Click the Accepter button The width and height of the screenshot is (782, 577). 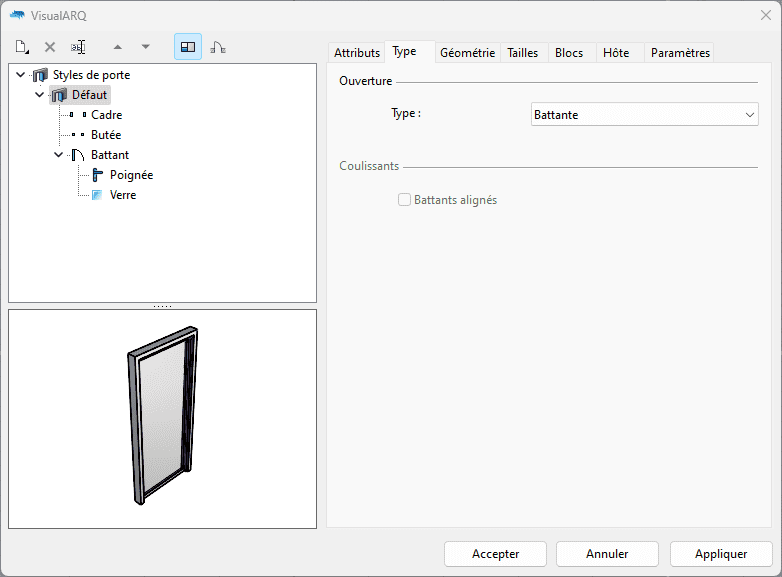(495, 554)
